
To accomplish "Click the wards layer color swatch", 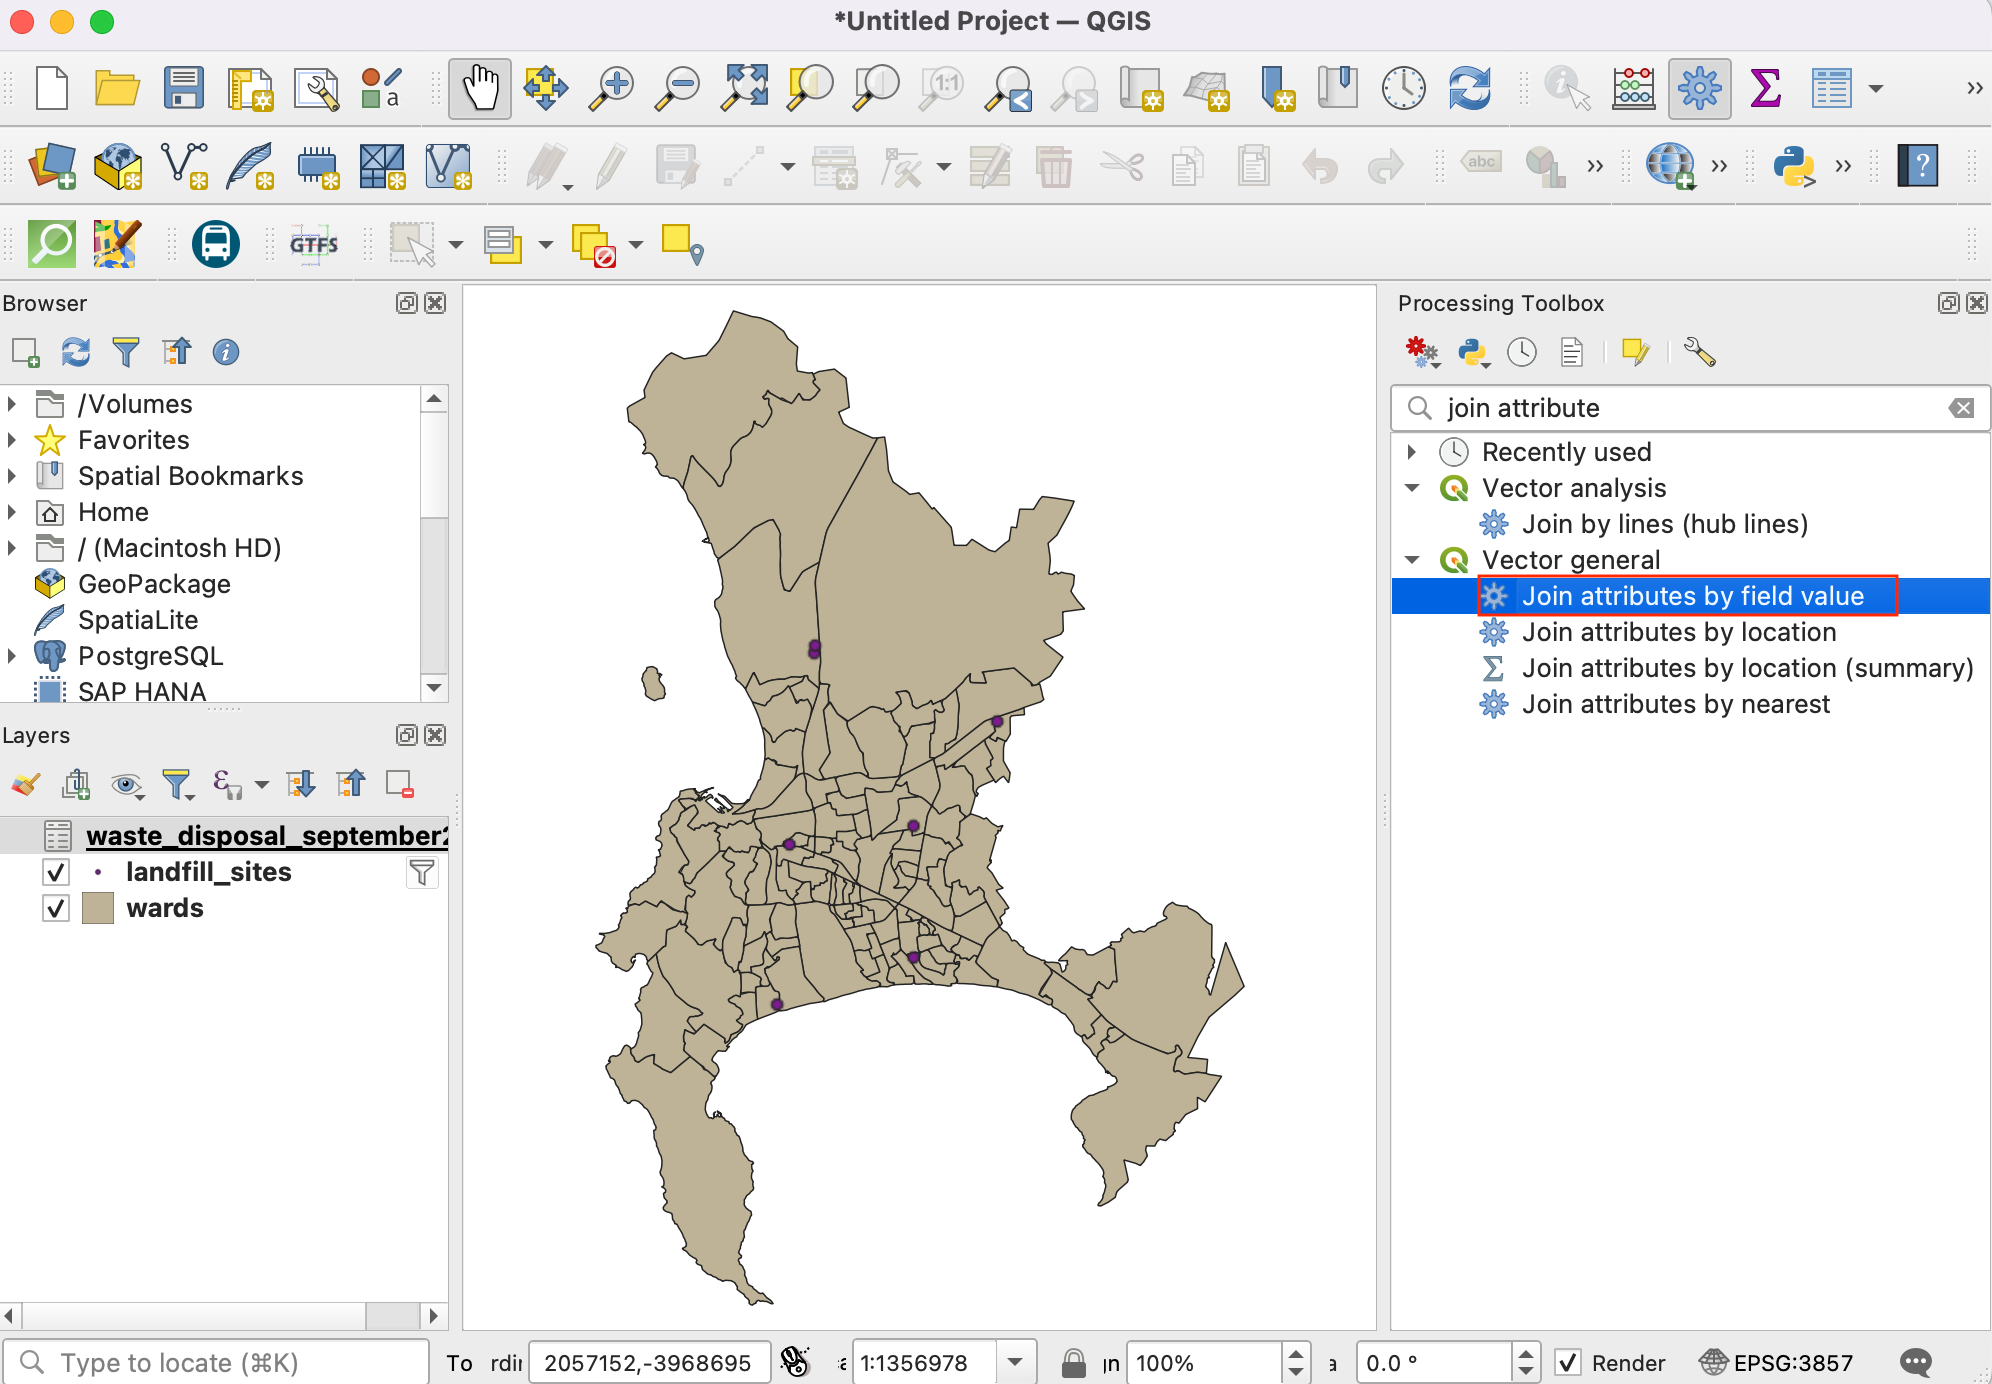I will [x=97, y=908].
